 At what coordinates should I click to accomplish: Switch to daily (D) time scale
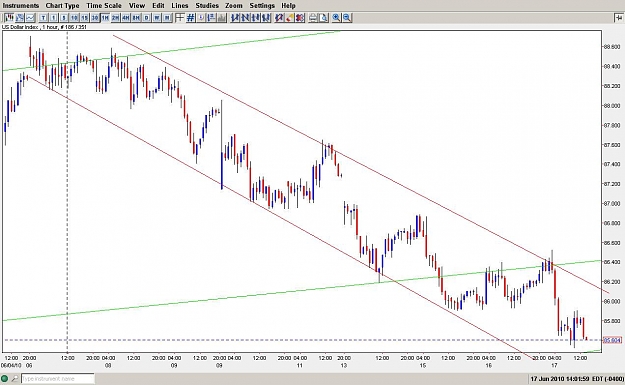[147, 18]
